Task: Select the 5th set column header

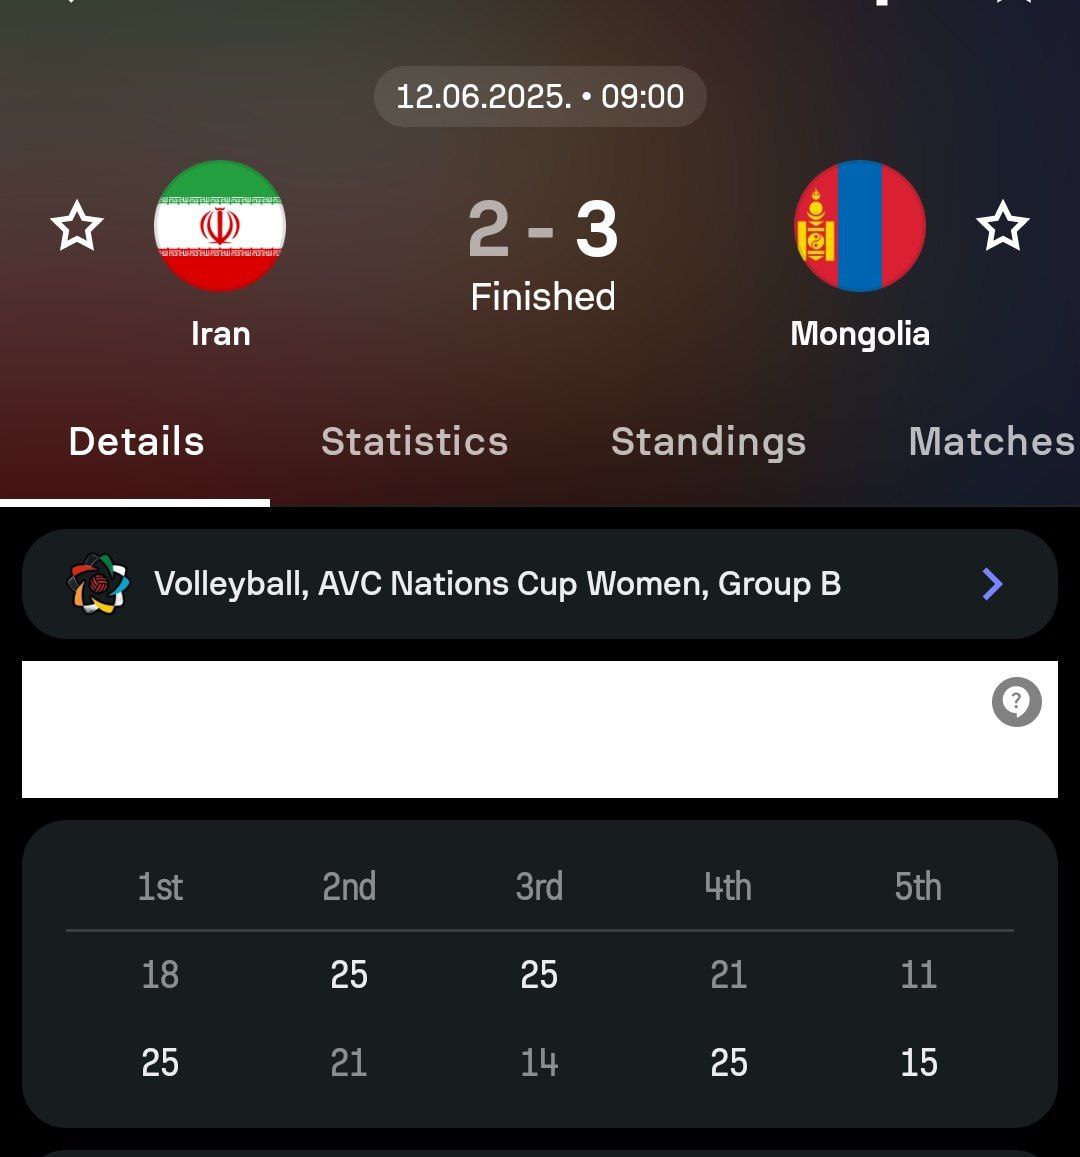Action: pyautogui.click(x=918, y=887)
